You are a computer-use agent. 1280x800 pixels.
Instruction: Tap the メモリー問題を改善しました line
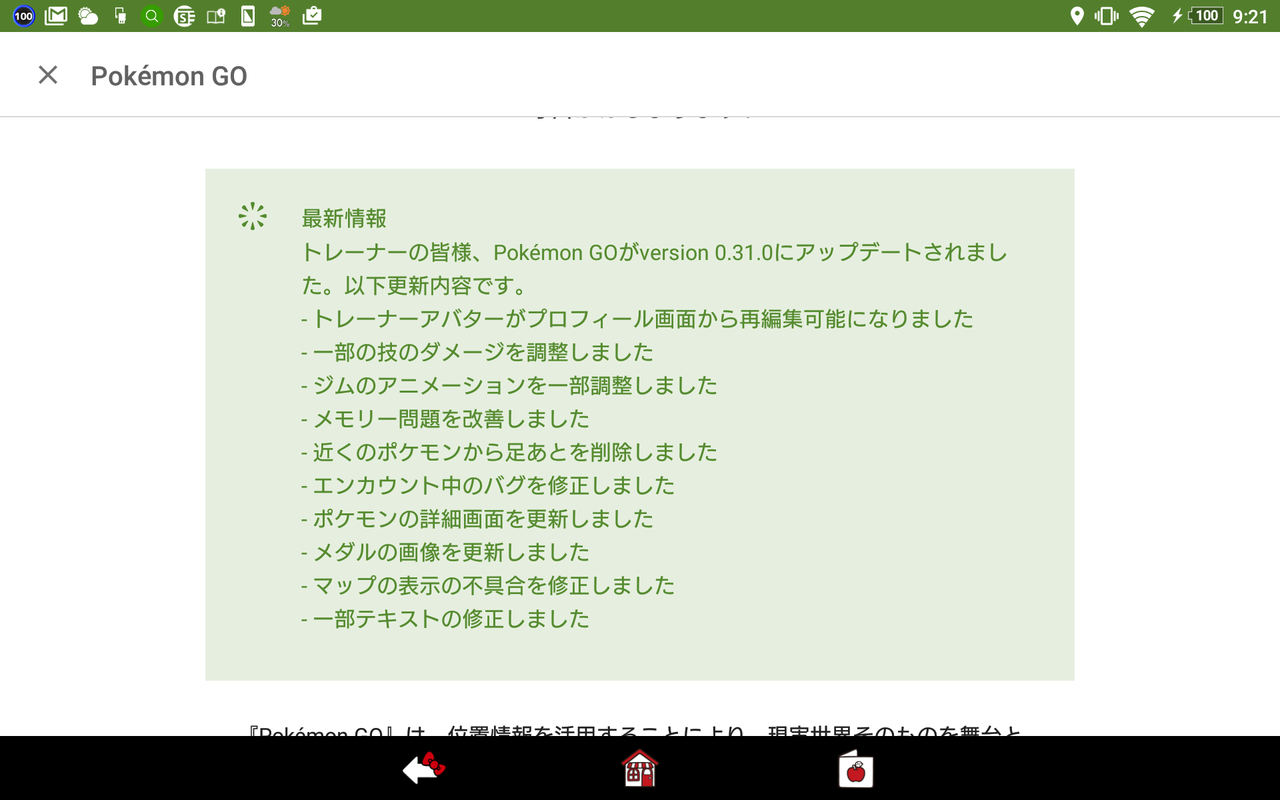pos(445,418)
